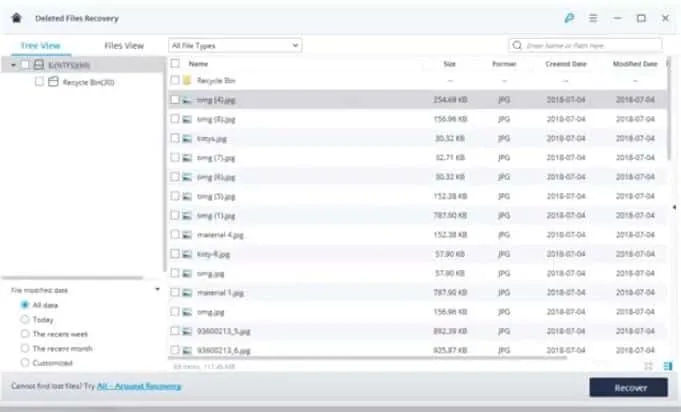Check the Recycle Bin folder row checkbox
Viewport: 681px width, 412px height.
175,80
